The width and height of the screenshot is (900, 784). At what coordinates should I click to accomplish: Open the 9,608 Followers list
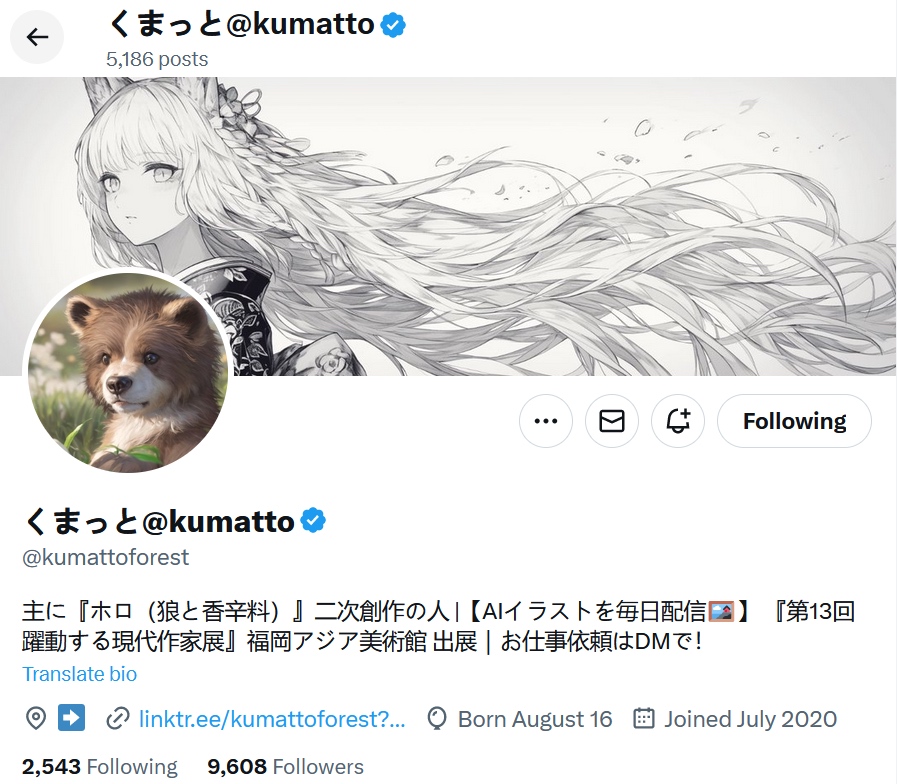286,767
